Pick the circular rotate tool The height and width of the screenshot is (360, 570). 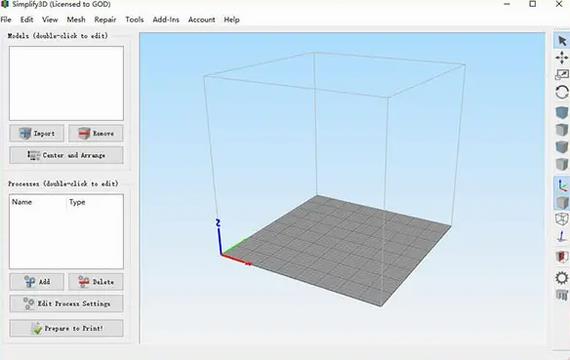[x=562, y=92]
